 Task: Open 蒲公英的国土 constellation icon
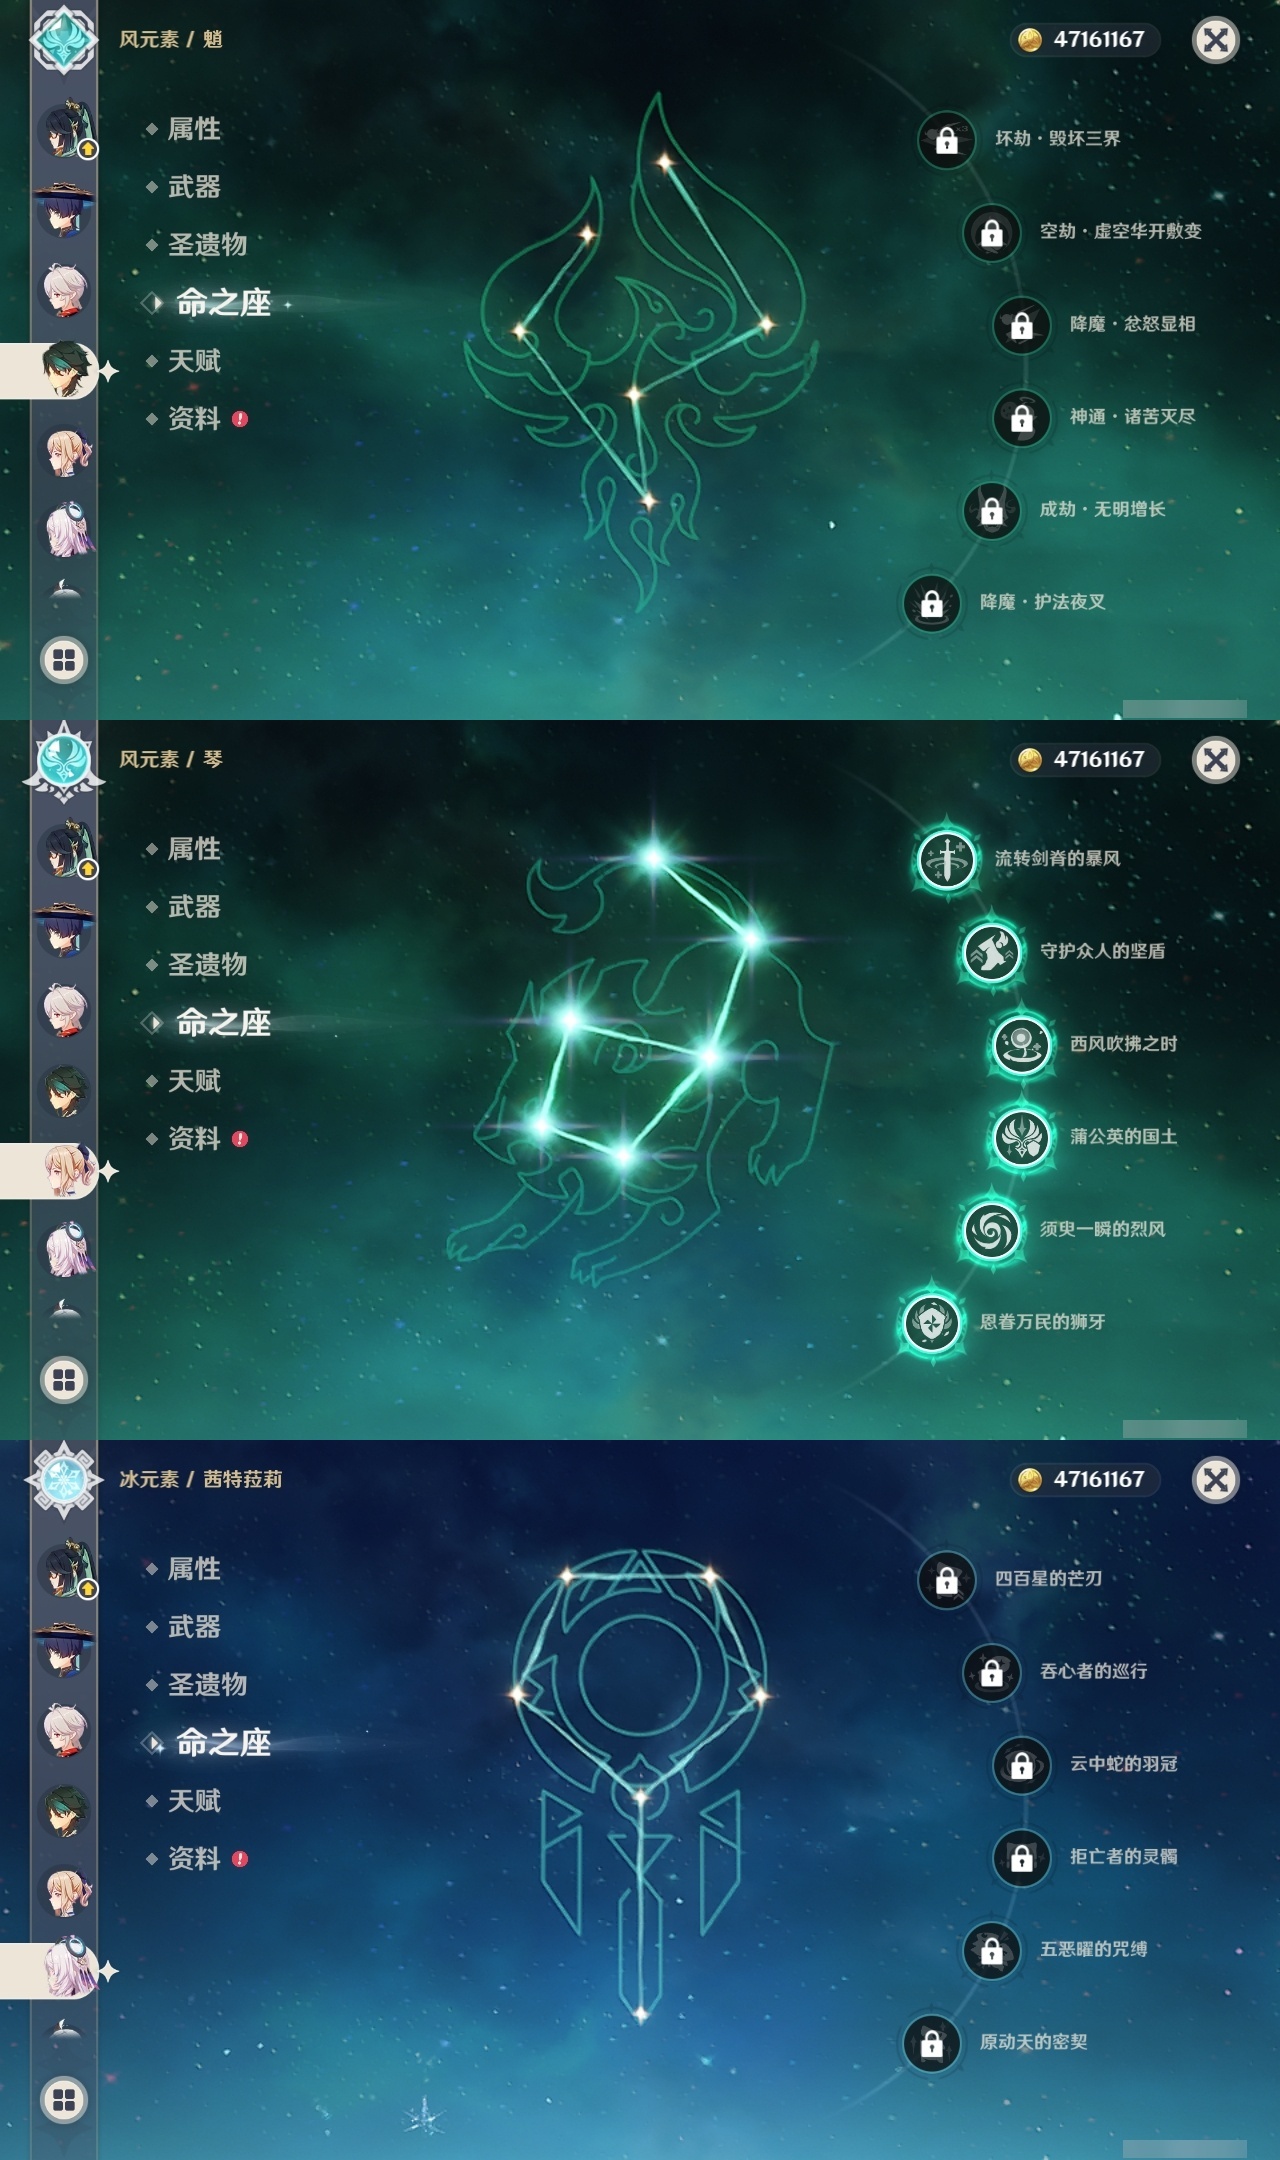pos(1021,1137)
